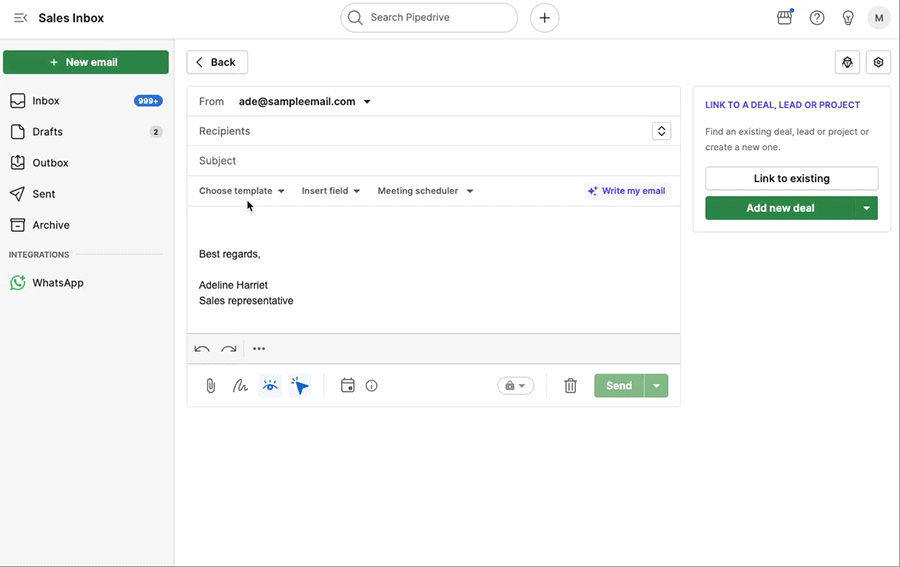This screenshot has width=900, height=567.
Task: Click the quick add plus button
Action: coord(544,18)
